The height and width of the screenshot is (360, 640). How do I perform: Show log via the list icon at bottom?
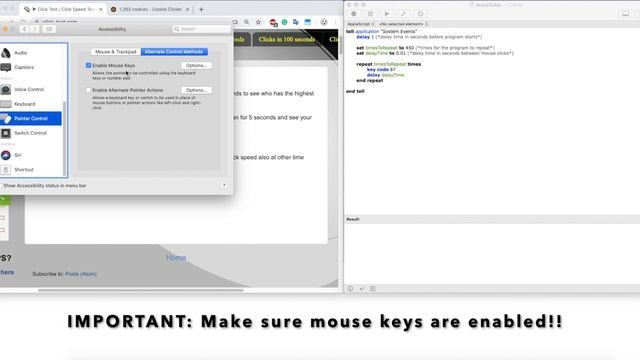(373, 289)
